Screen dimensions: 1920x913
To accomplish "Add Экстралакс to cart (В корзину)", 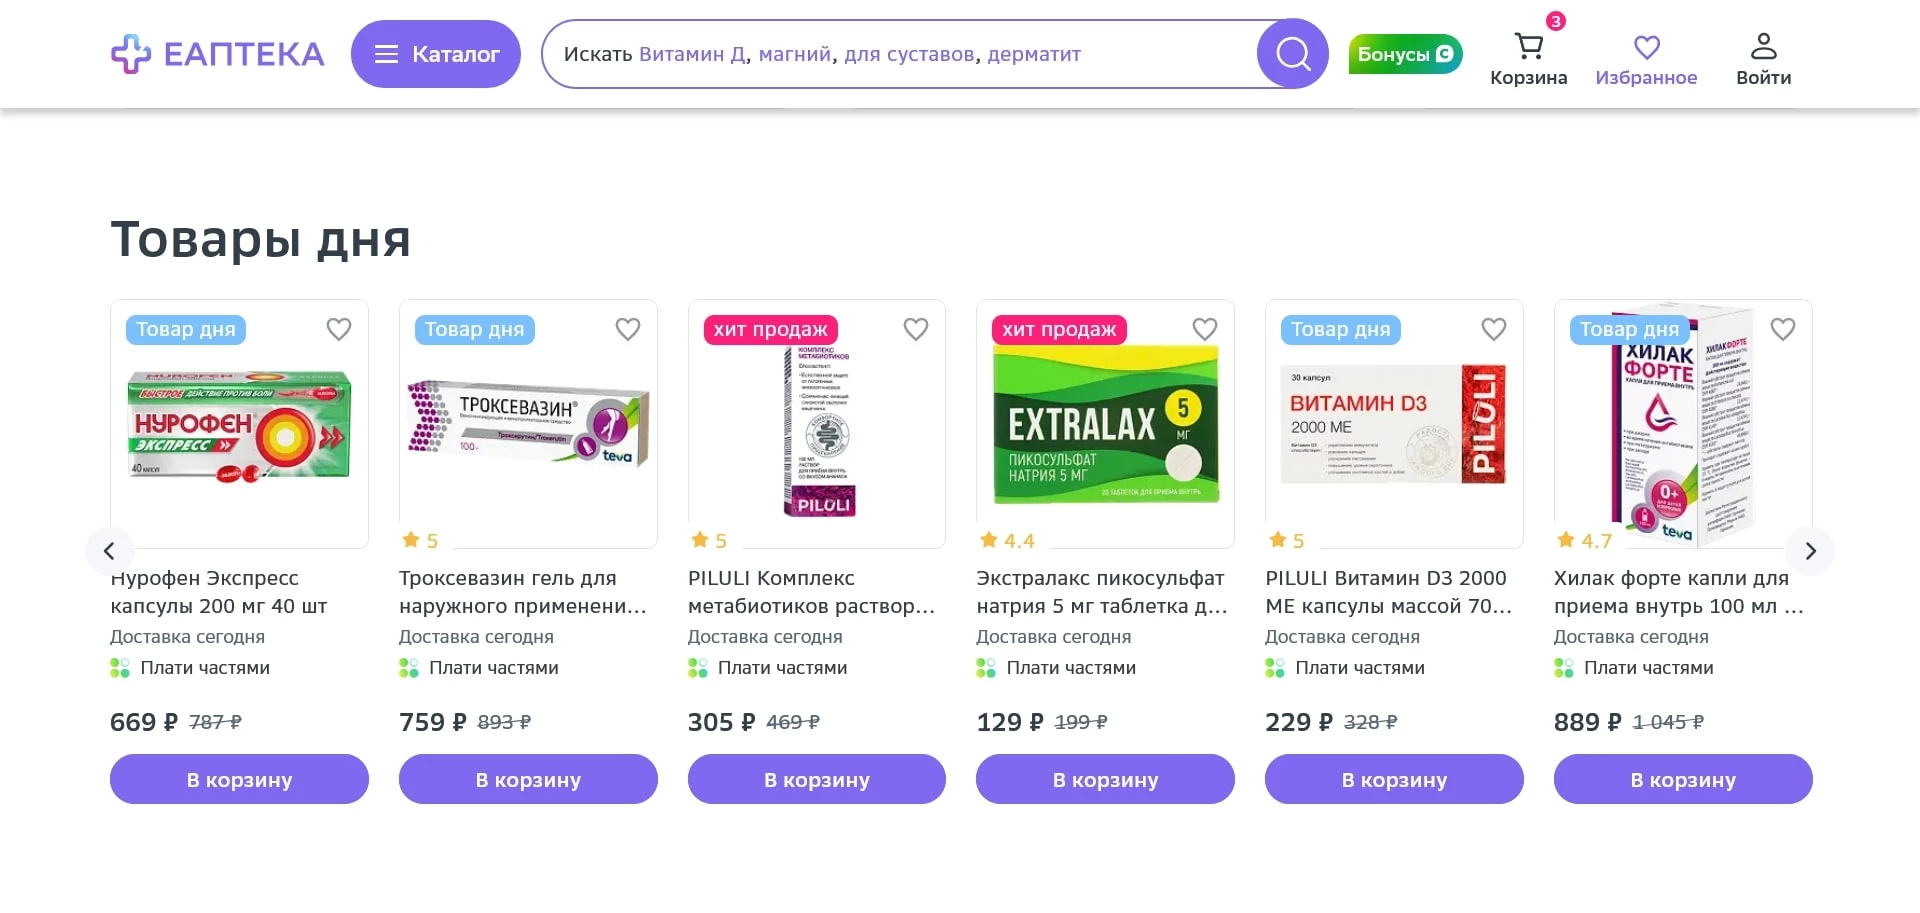I will [1105, 780].
